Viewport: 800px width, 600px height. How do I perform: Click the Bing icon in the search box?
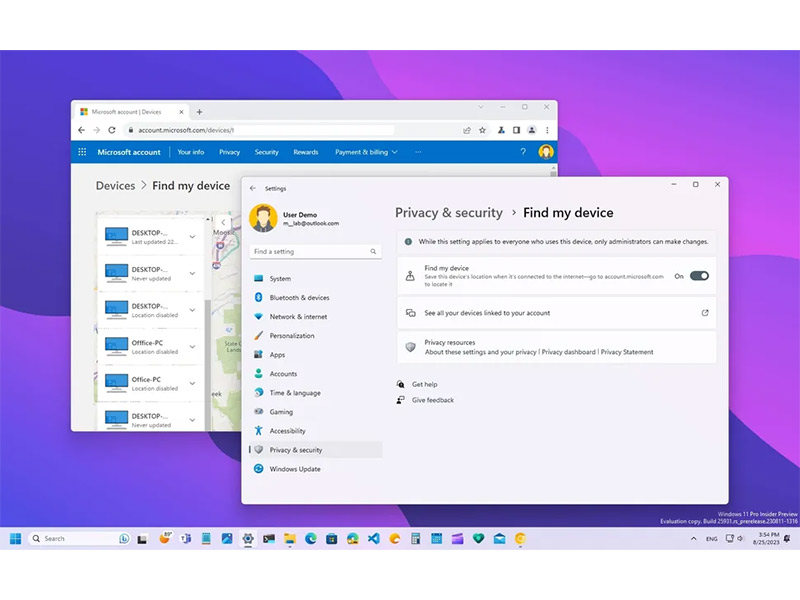coord(124,539)
